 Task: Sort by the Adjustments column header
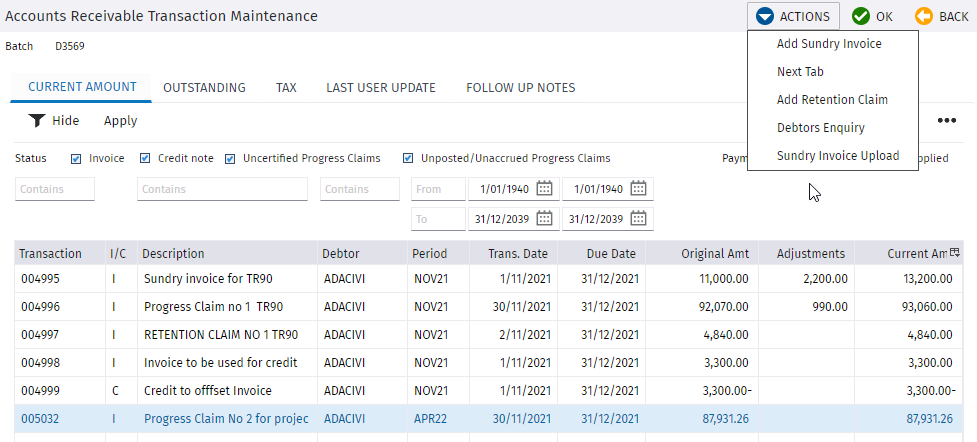coord(811,254)
